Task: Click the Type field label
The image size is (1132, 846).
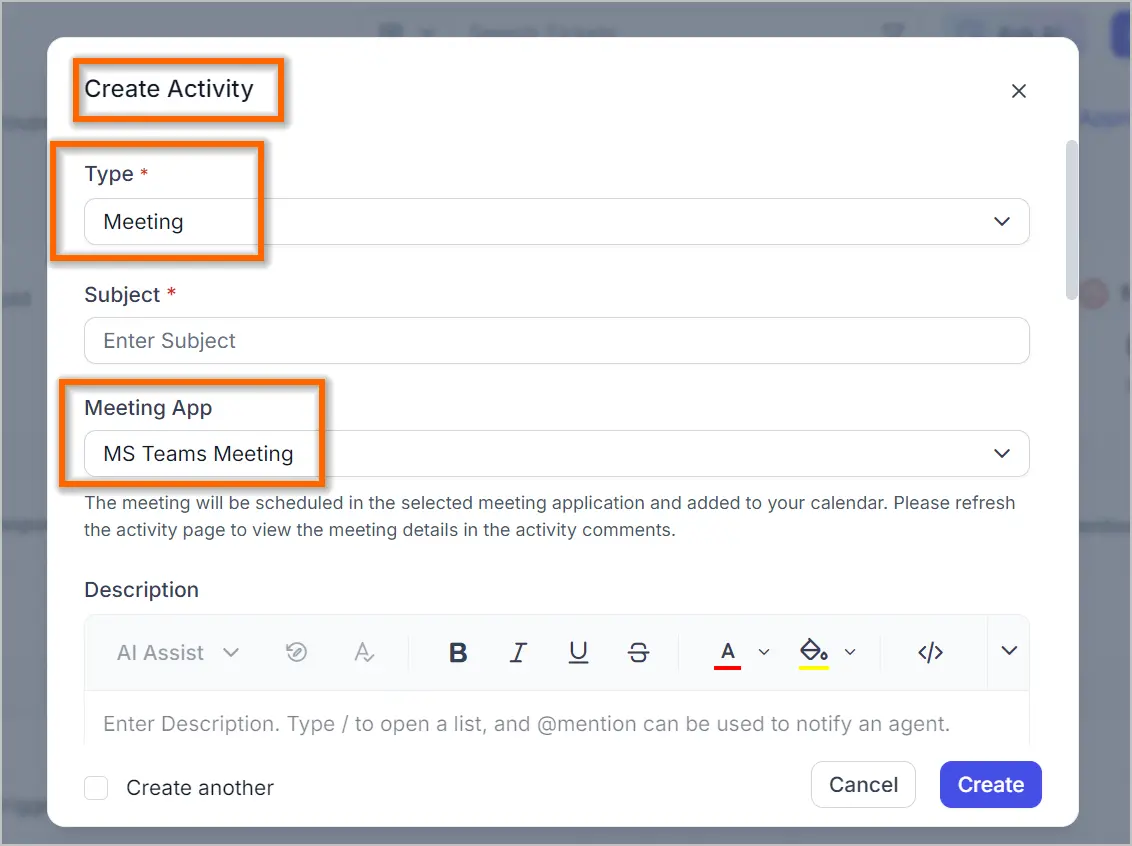Action: (x=109, y=174)
